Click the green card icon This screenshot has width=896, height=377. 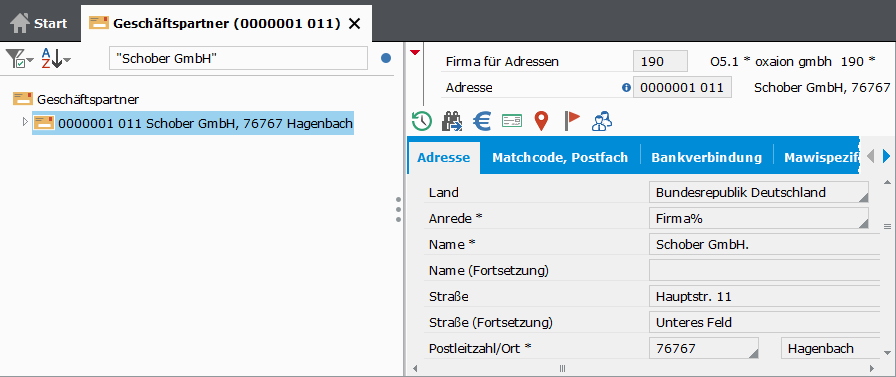[512, 121]
